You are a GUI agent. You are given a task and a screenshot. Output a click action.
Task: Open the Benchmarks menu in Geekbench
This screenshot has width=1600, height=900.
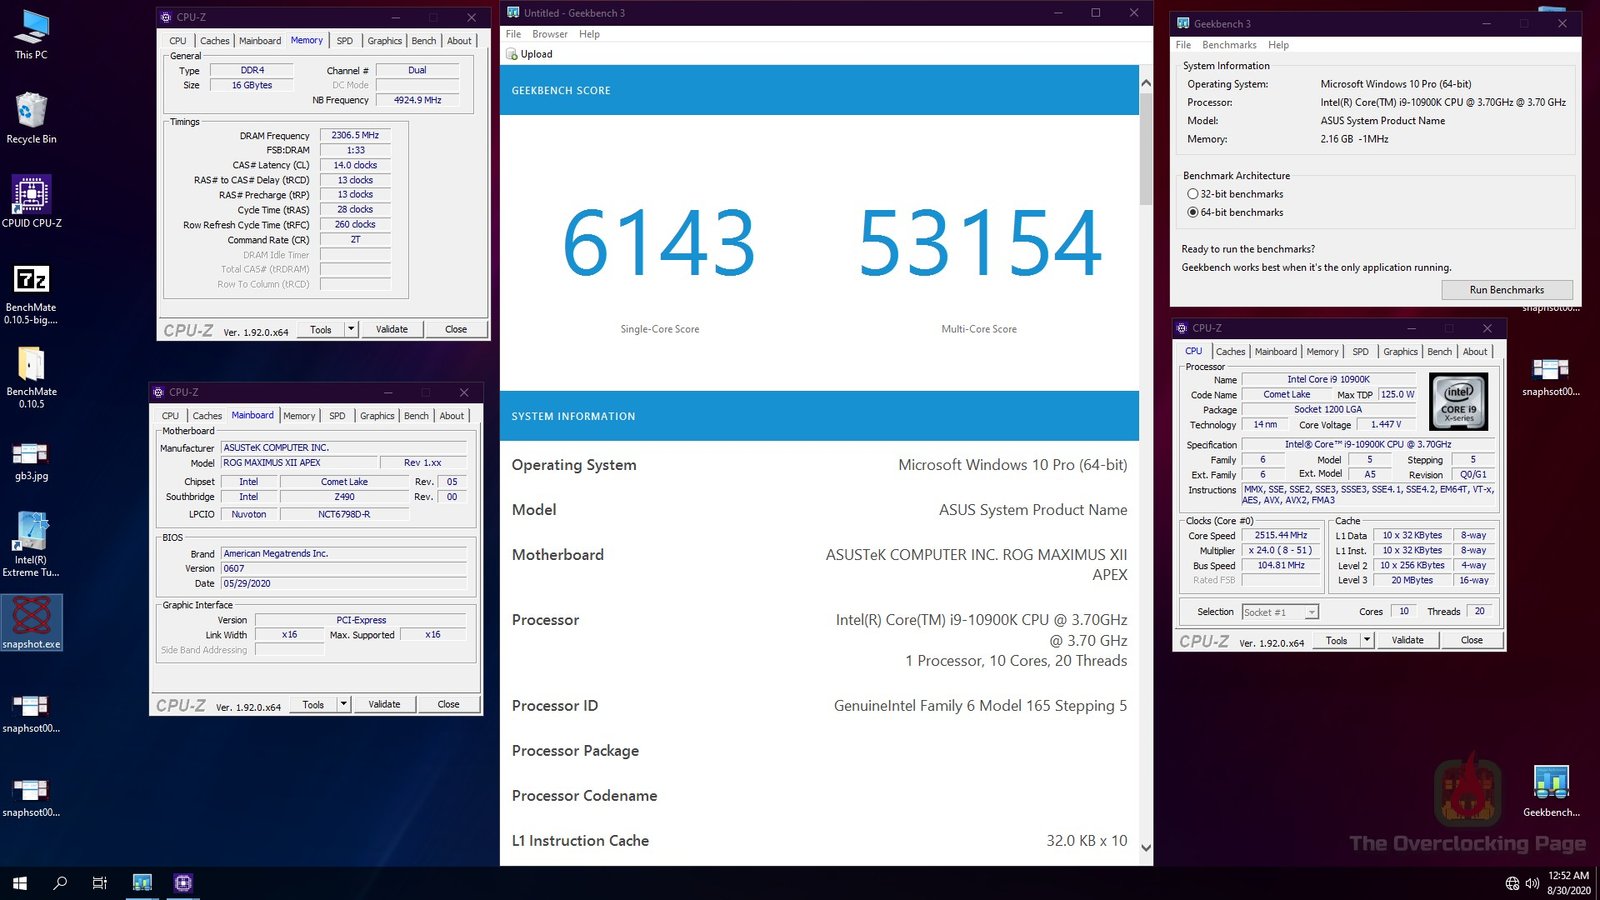(1229, 45)
